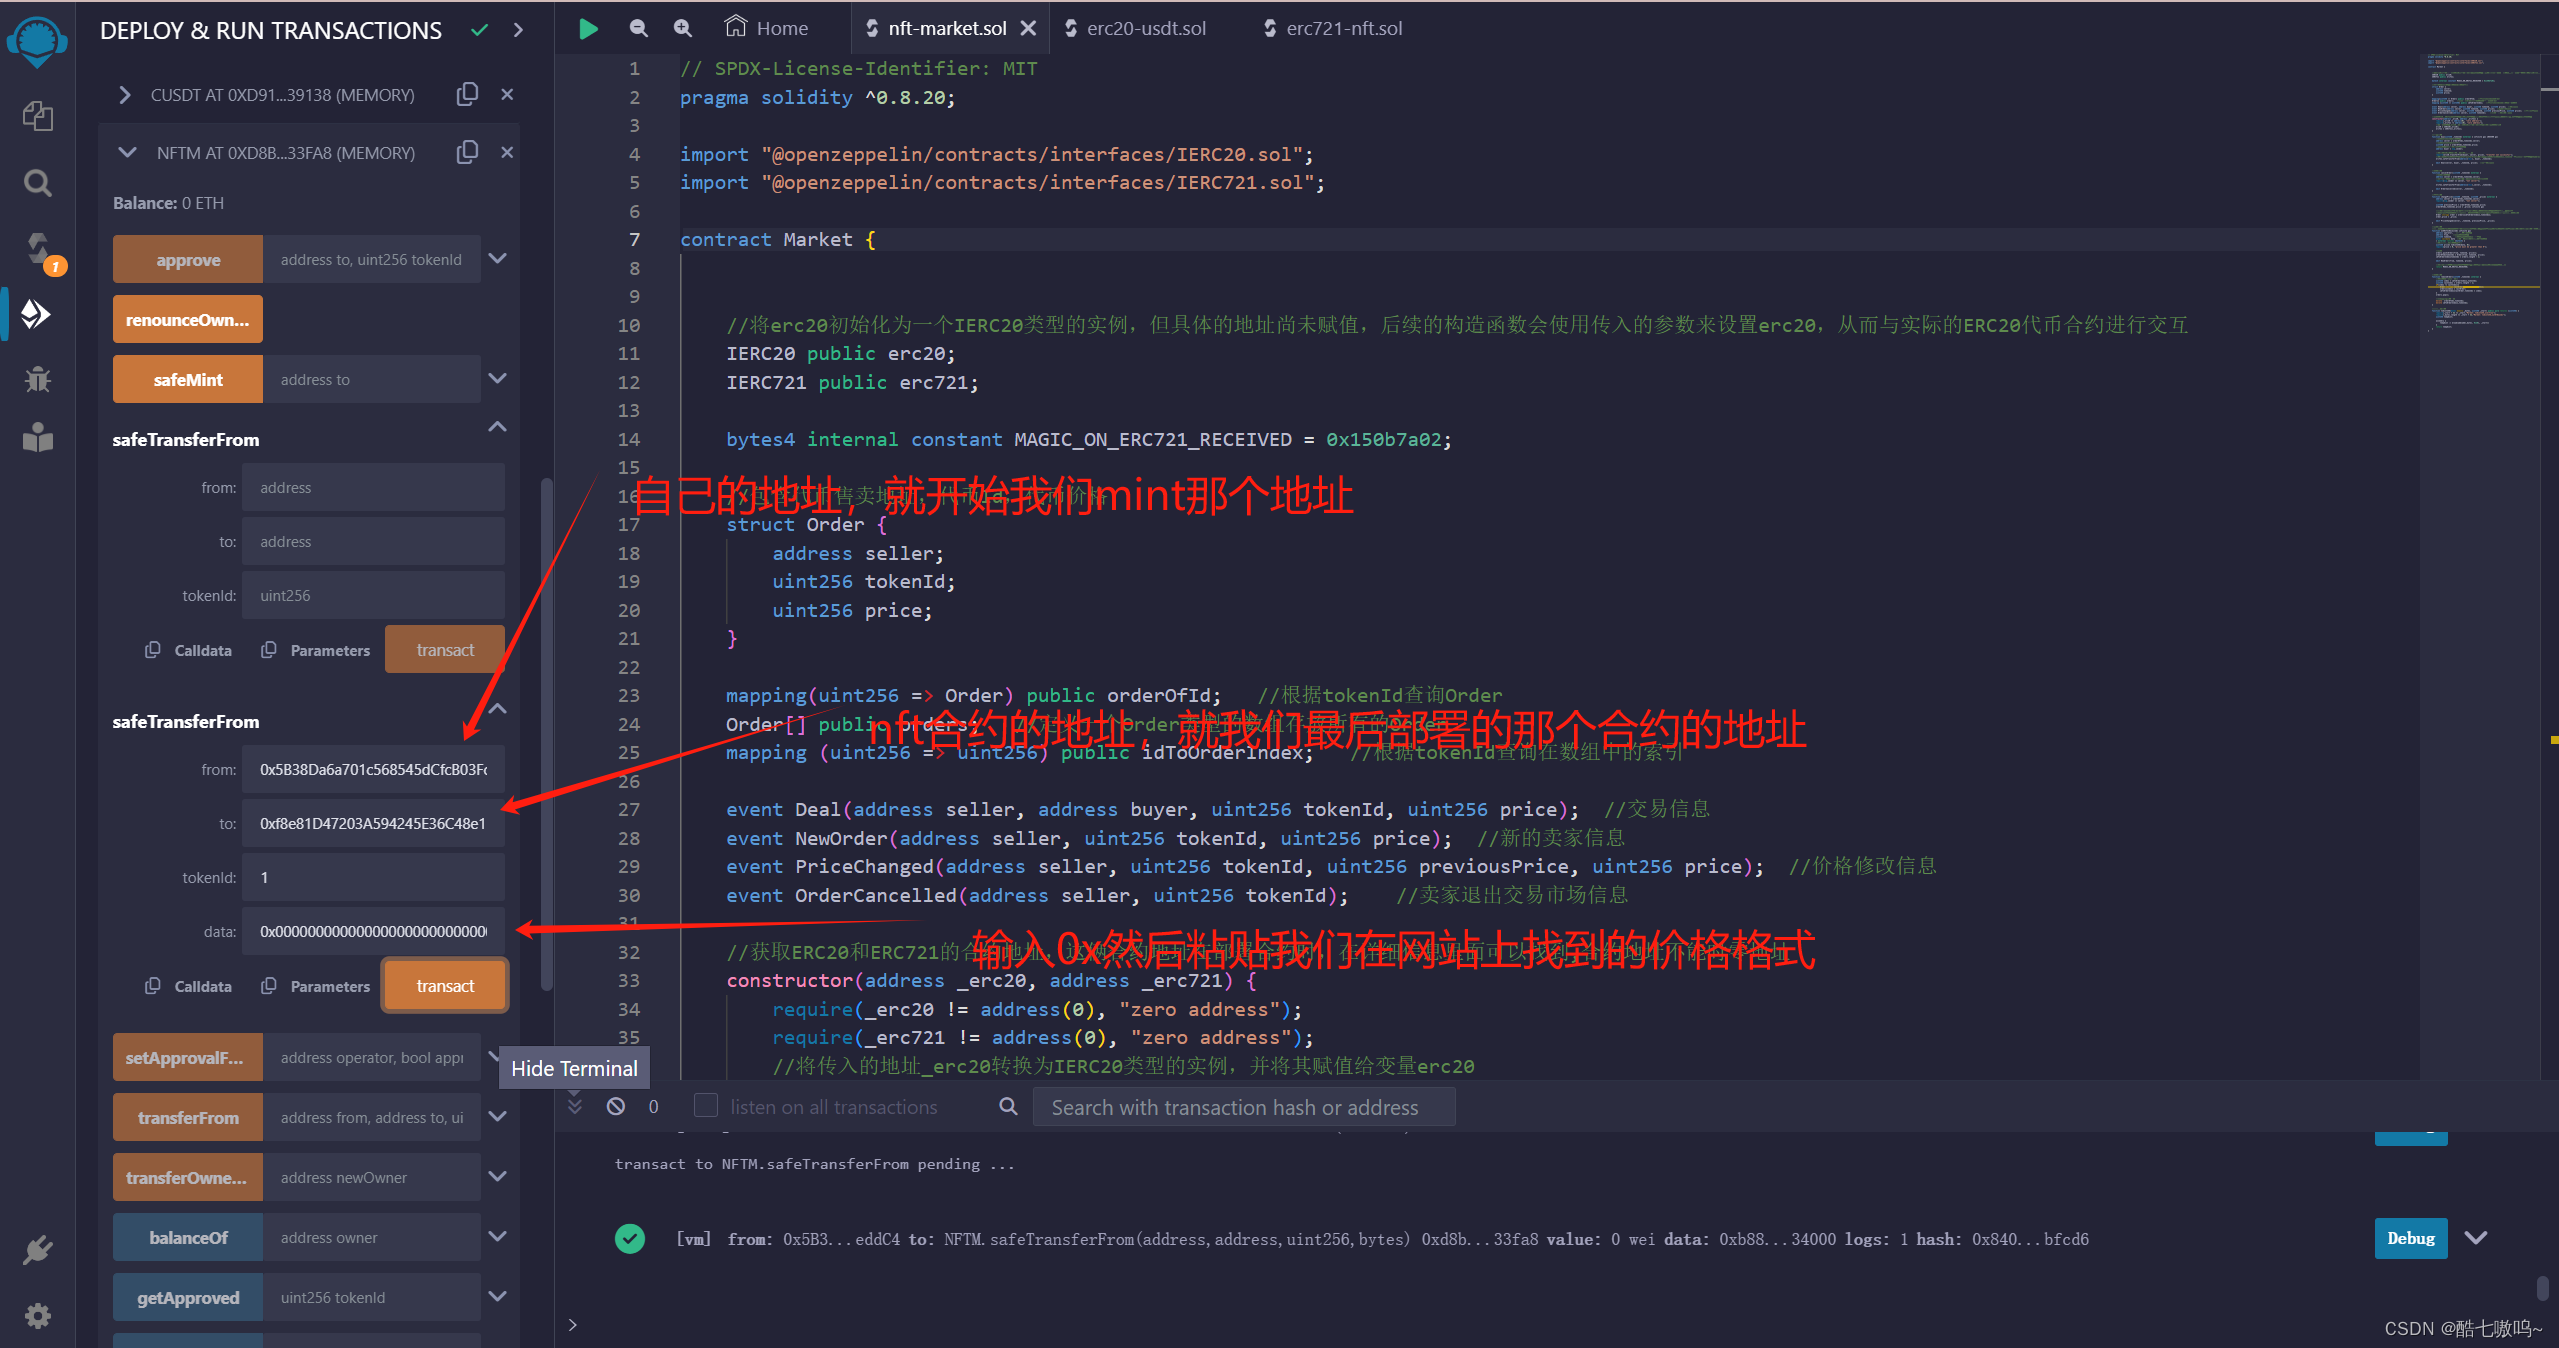Click the safeMint function button
The width and height of the screenshot is (2559, 1348).
click(188, 380)
